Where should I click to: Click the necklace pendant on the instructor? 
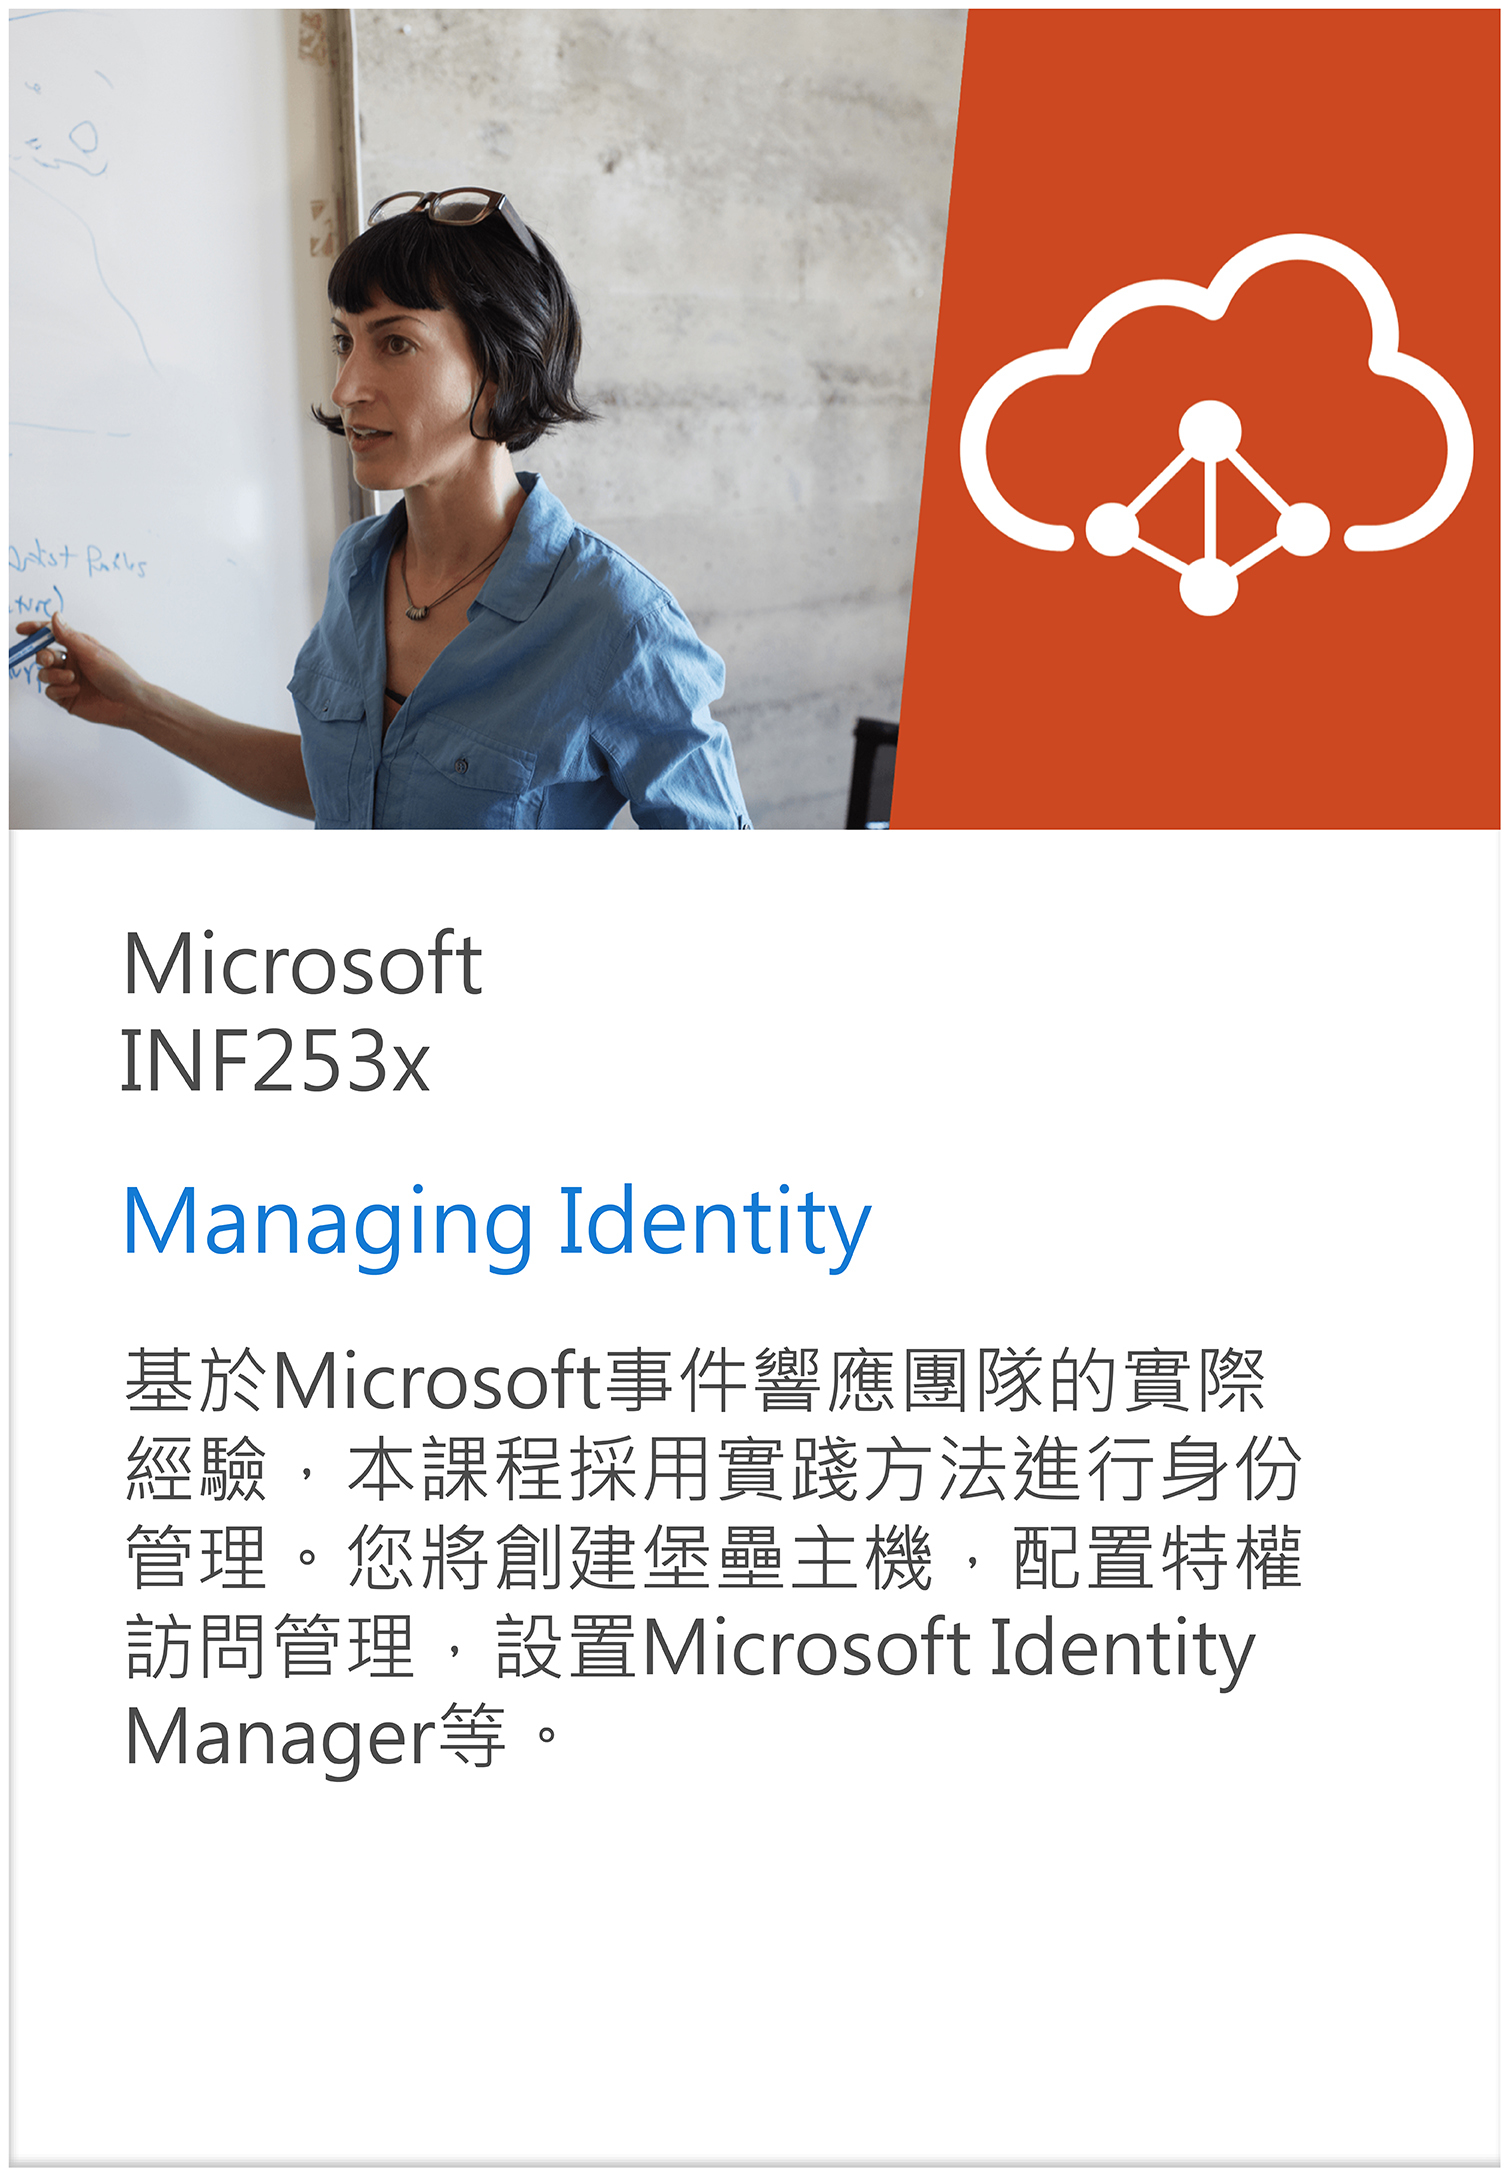413,610
